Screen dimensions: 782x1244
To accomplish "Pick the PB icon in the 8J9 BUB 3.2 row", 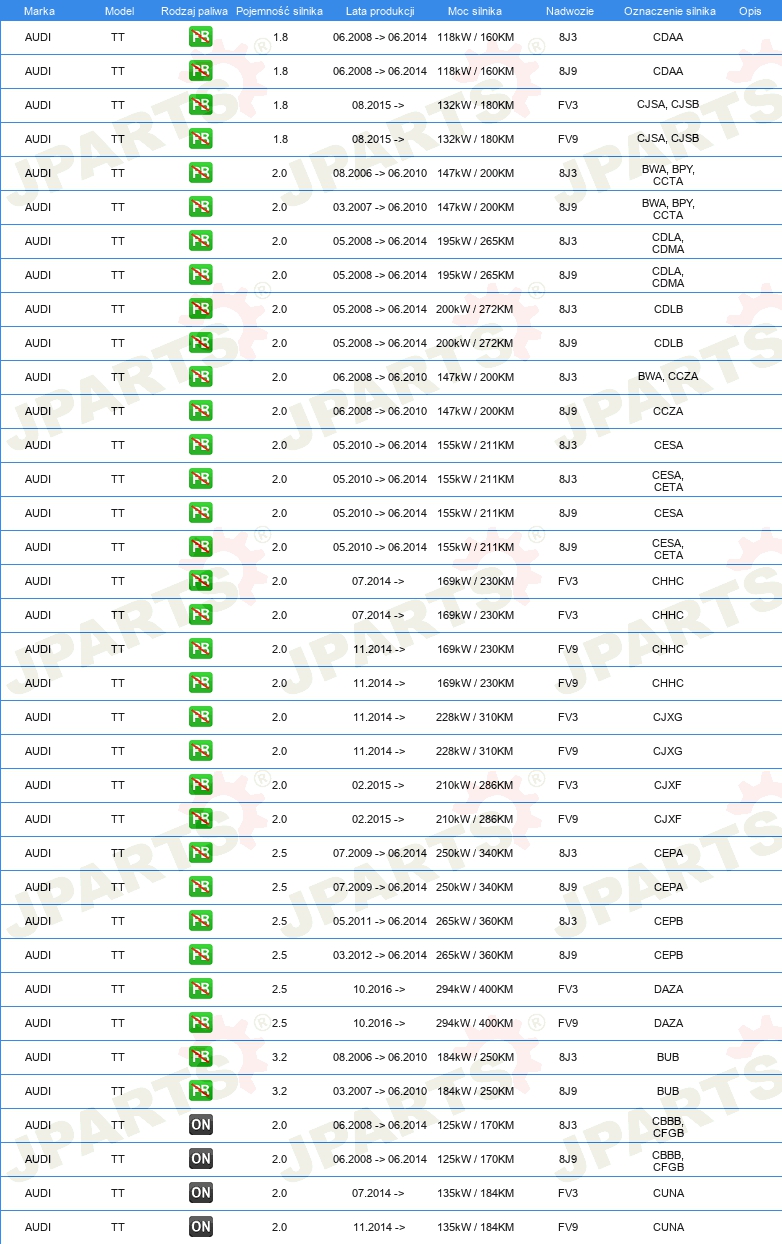I will pyautogui.click(x=201, y=1091).
